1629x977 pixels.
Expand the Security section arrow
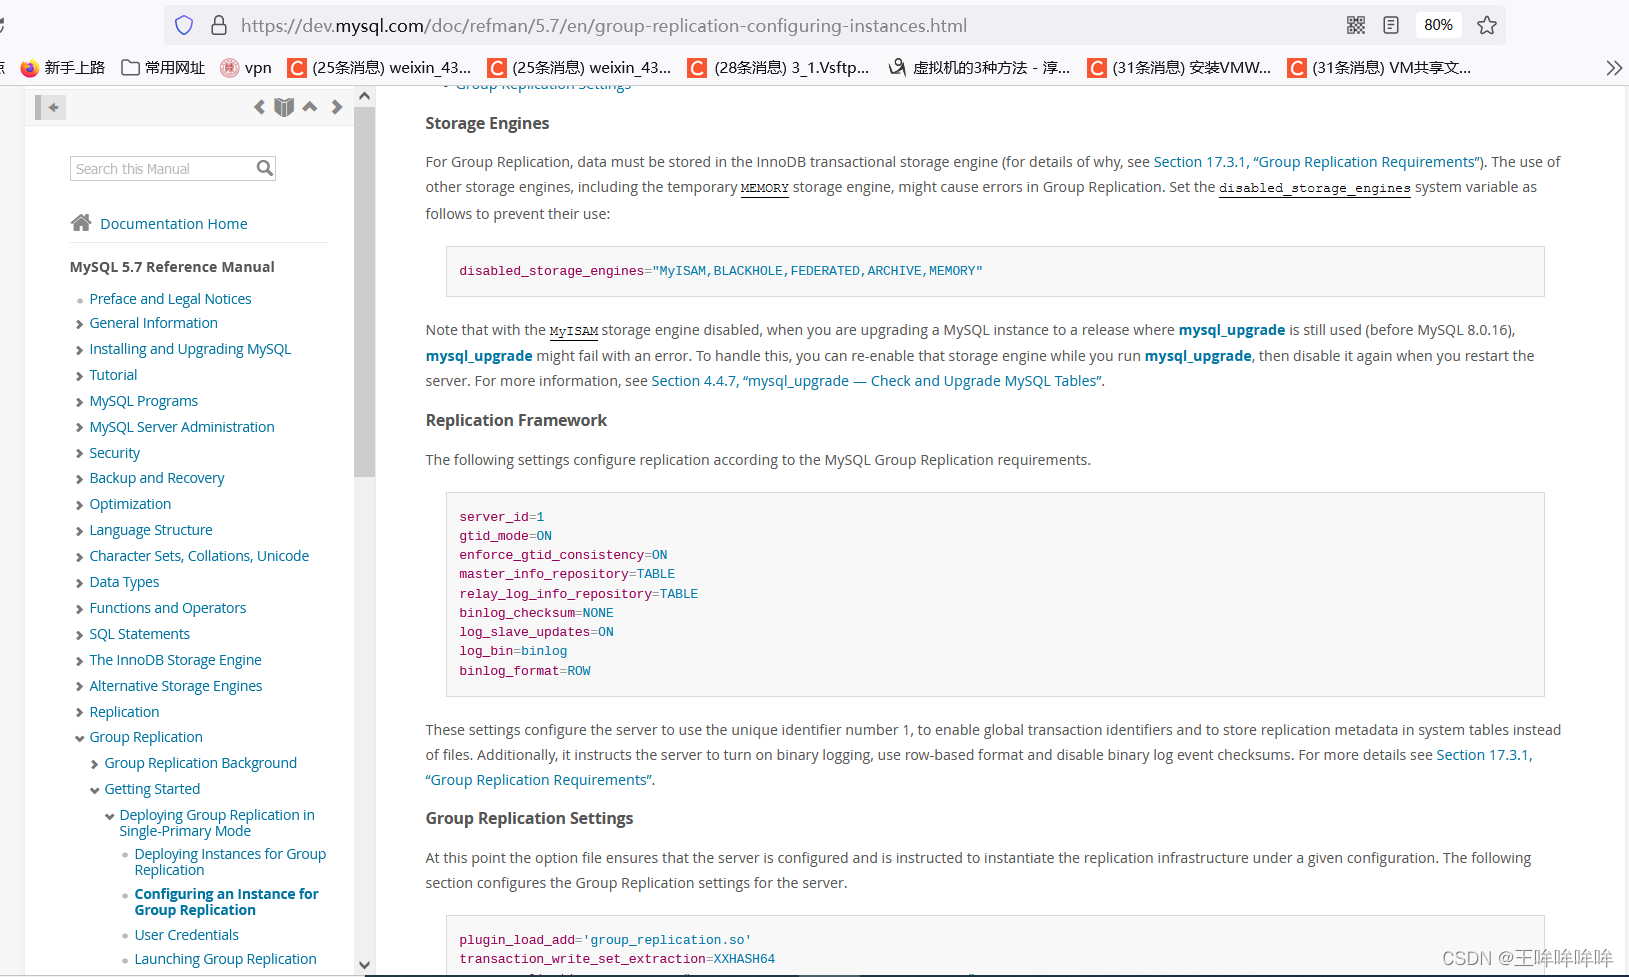[x=79, y=454]
